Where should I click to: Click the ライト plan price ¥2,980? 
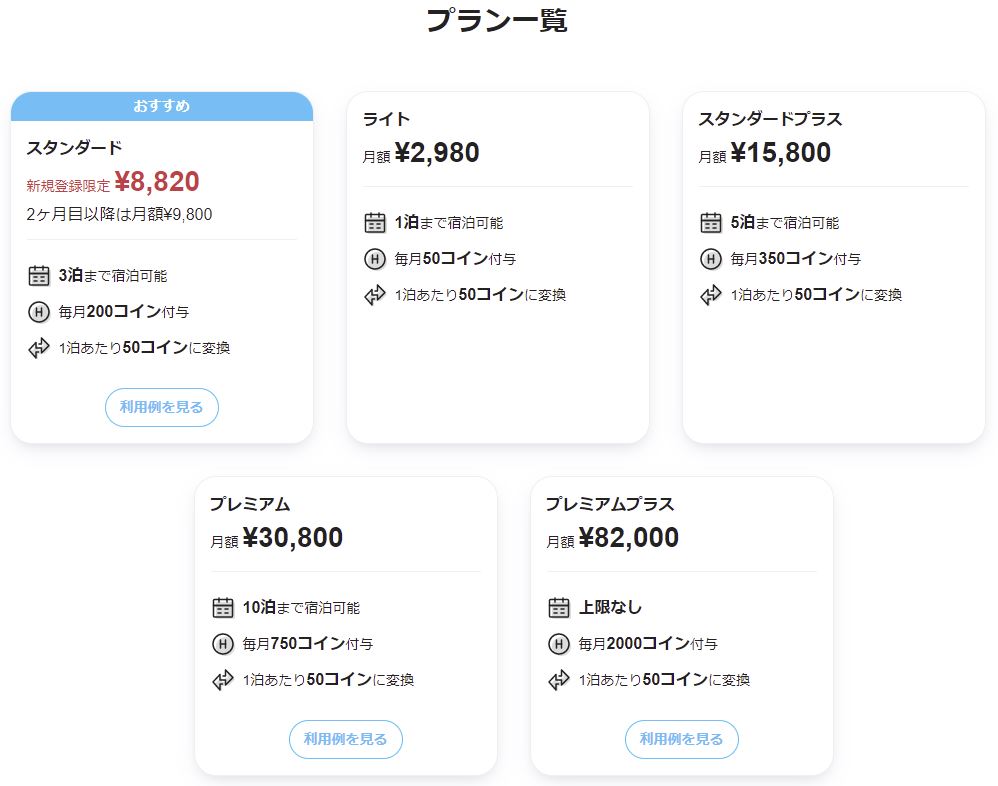click(437, 153)
